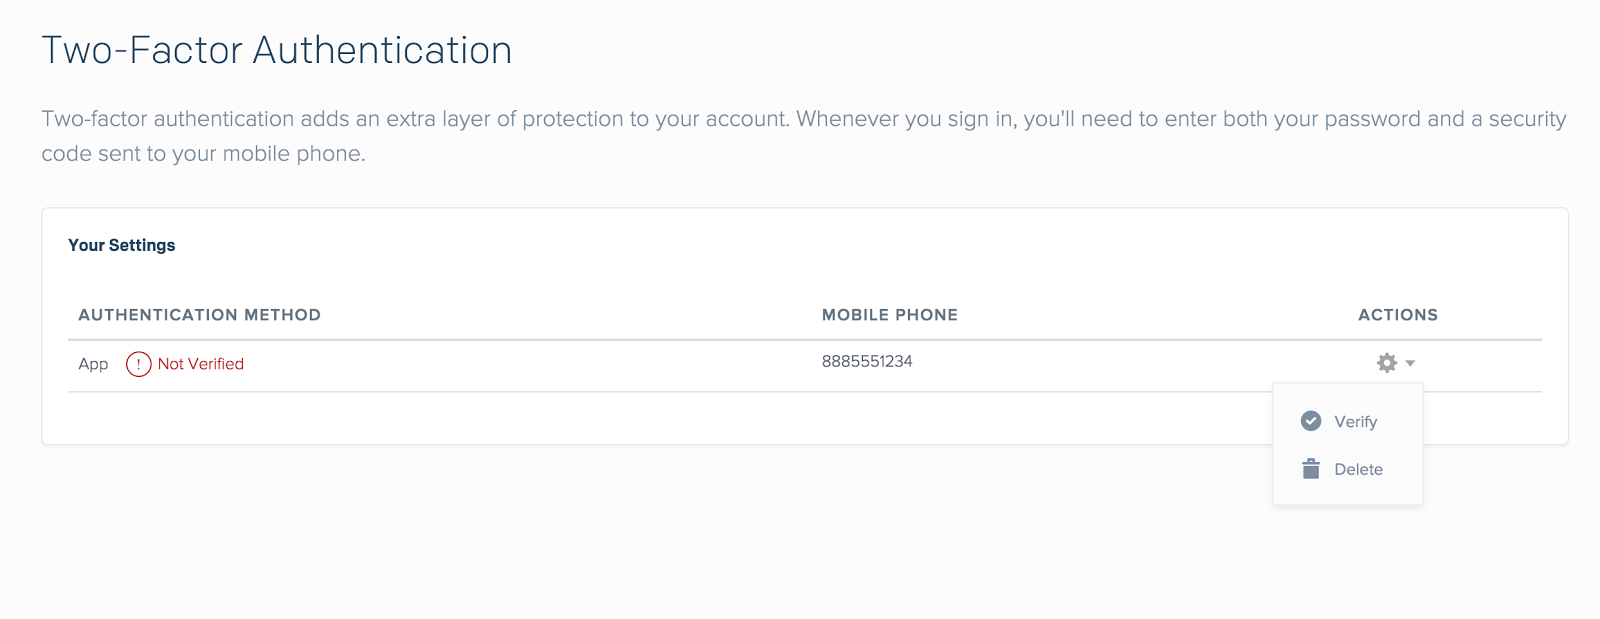Click the trash can icon
This screenshot has height=619, width=1600.
point(1311,468)
